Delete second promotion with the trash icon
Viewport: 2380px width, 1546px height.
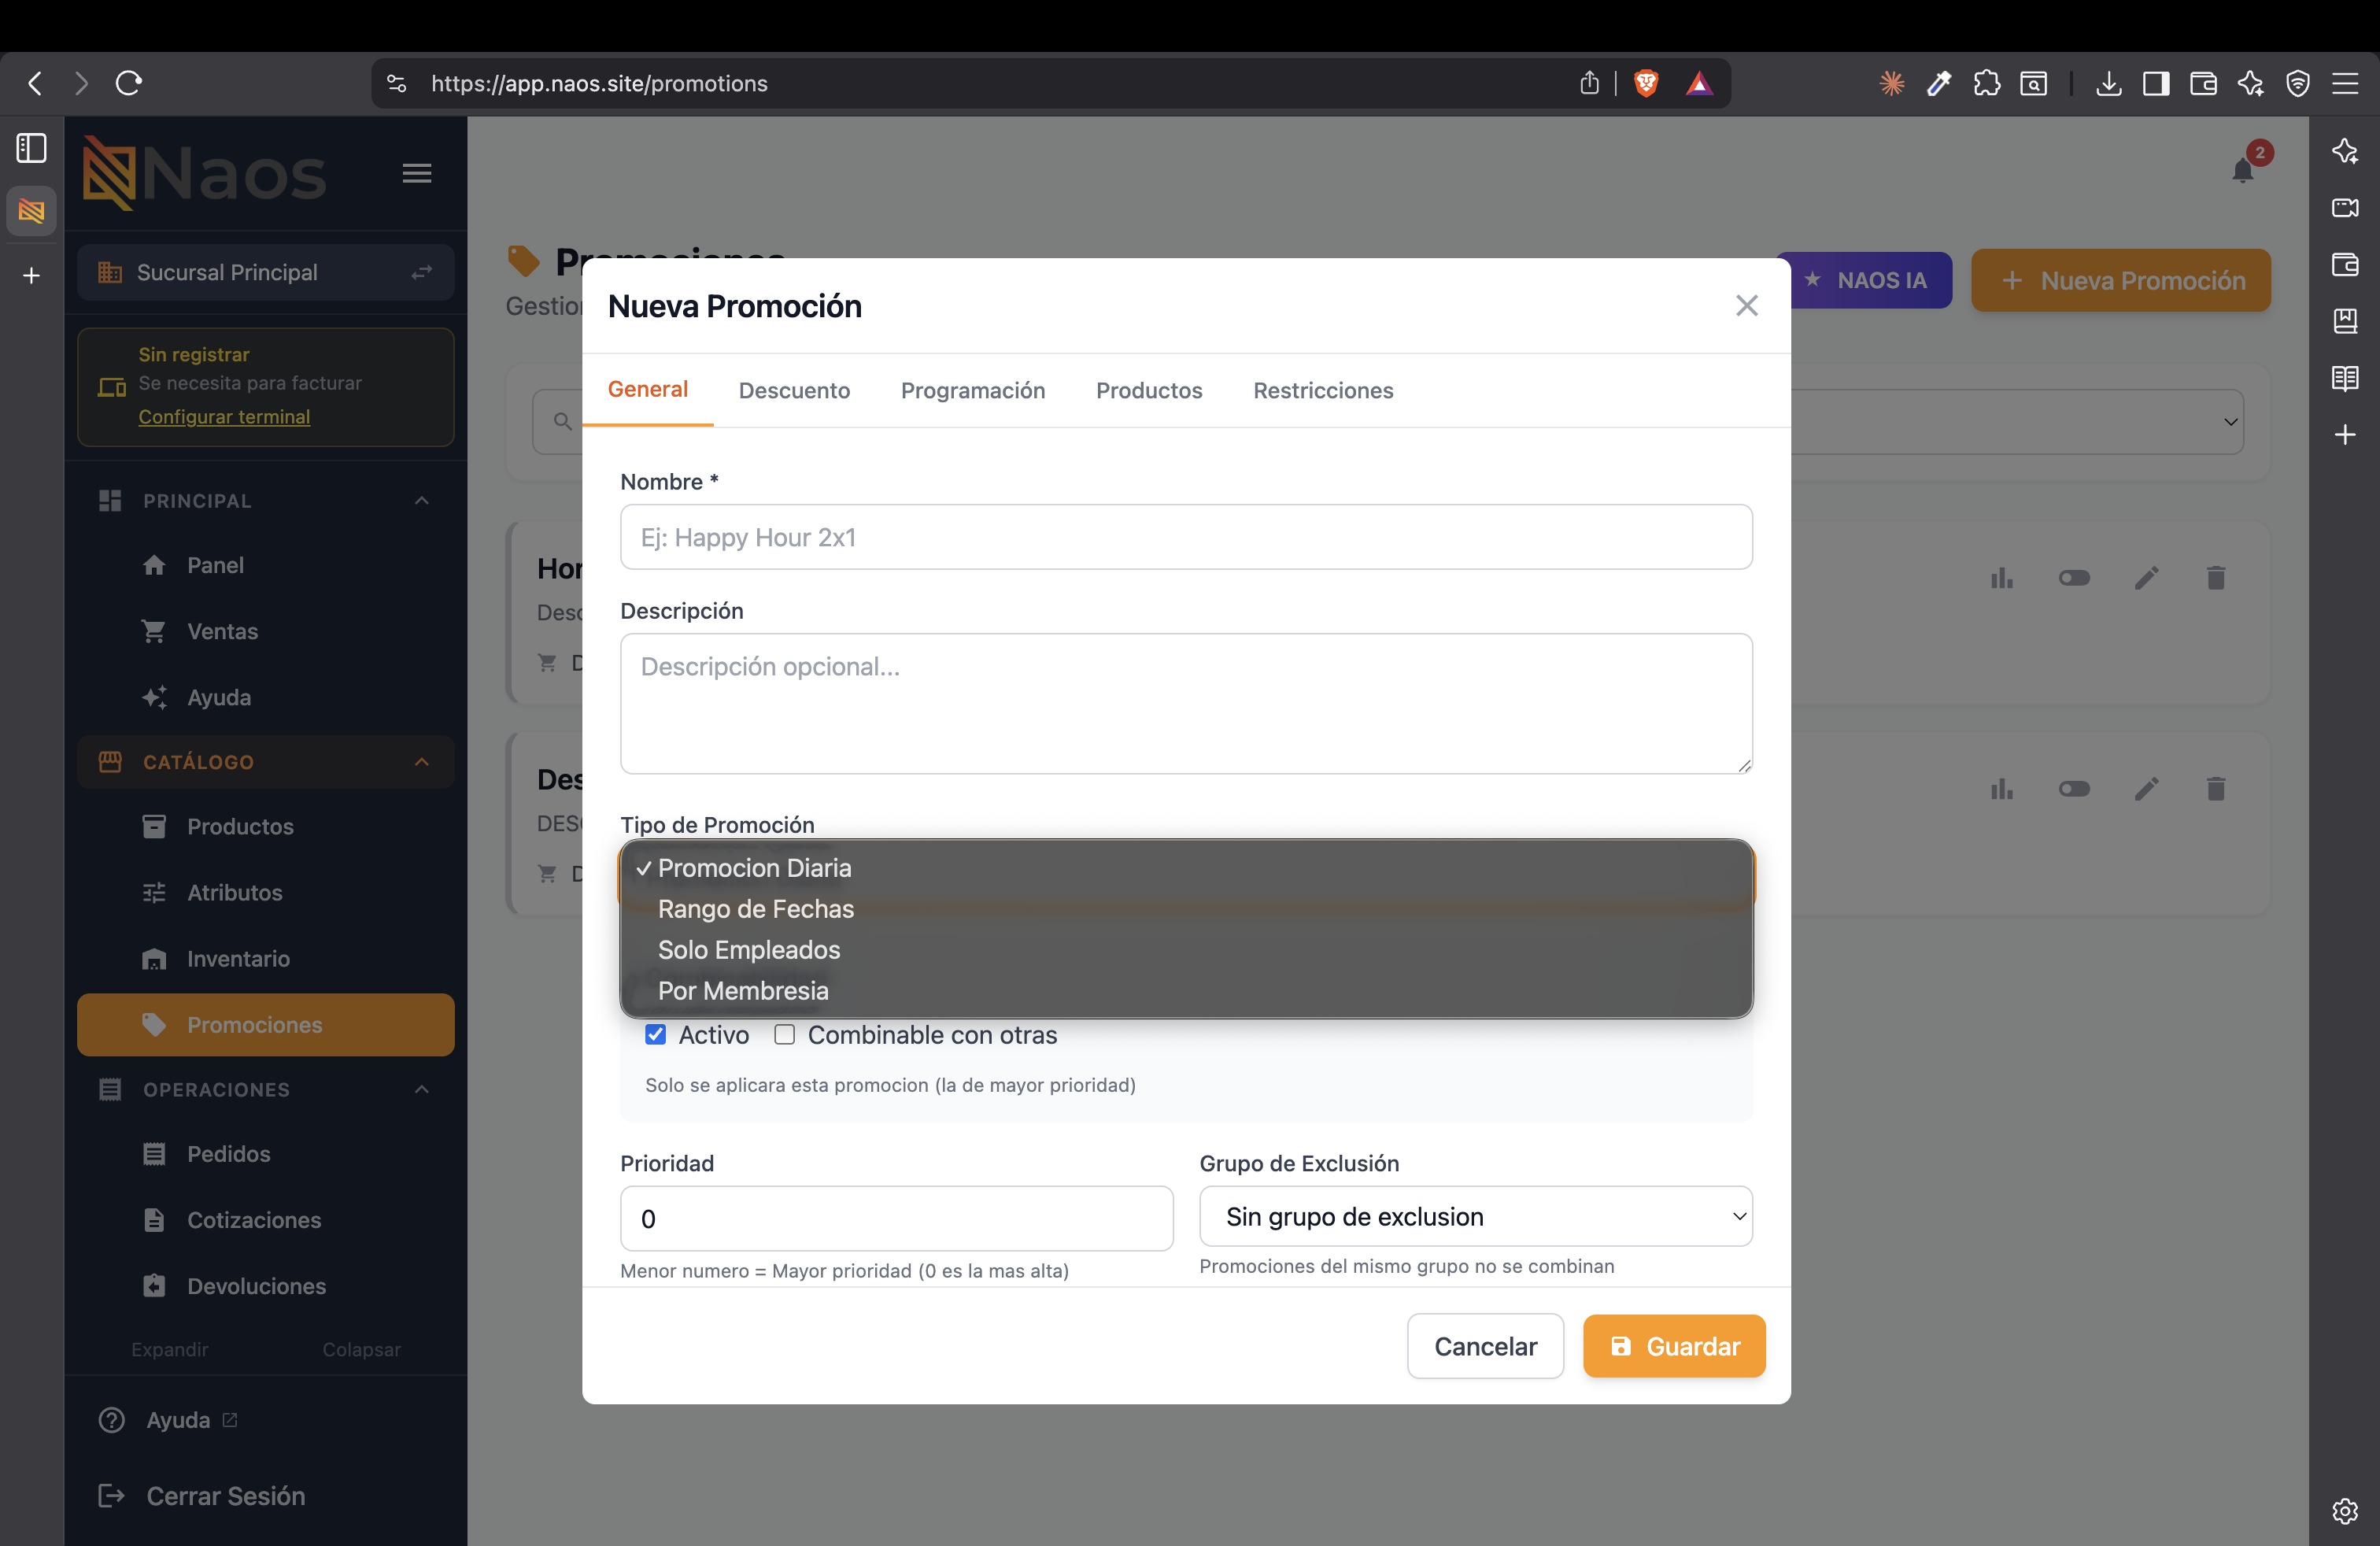pos(2216,789)
